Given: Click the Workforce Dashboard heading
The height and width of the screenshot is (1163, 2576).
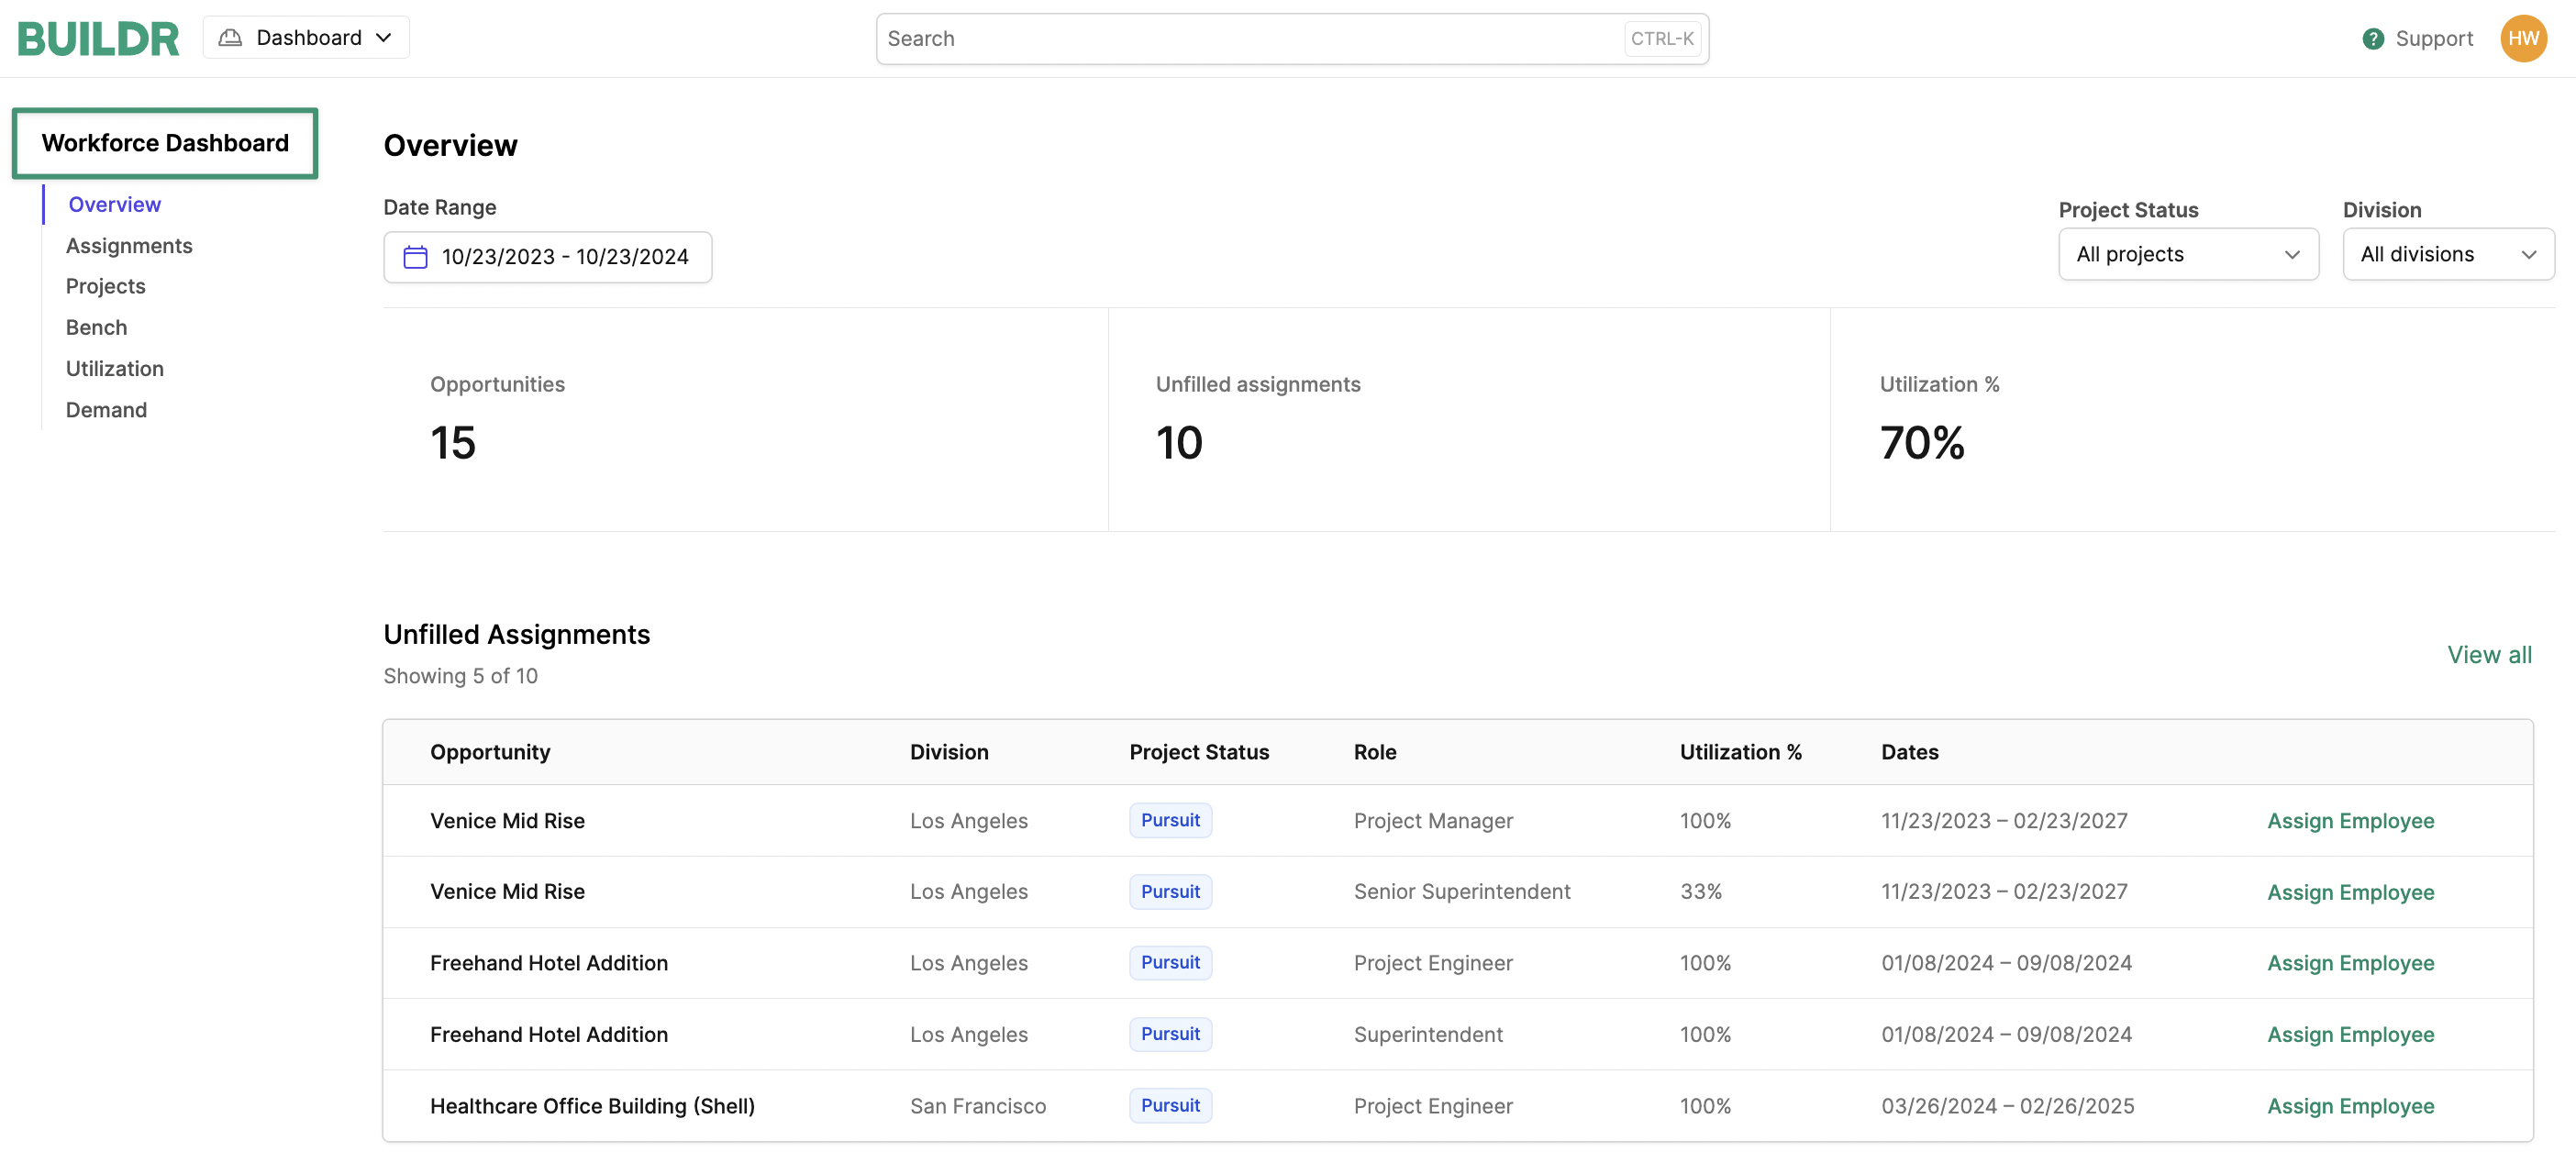Looking at the screenshot, I should tap(165, 143).
